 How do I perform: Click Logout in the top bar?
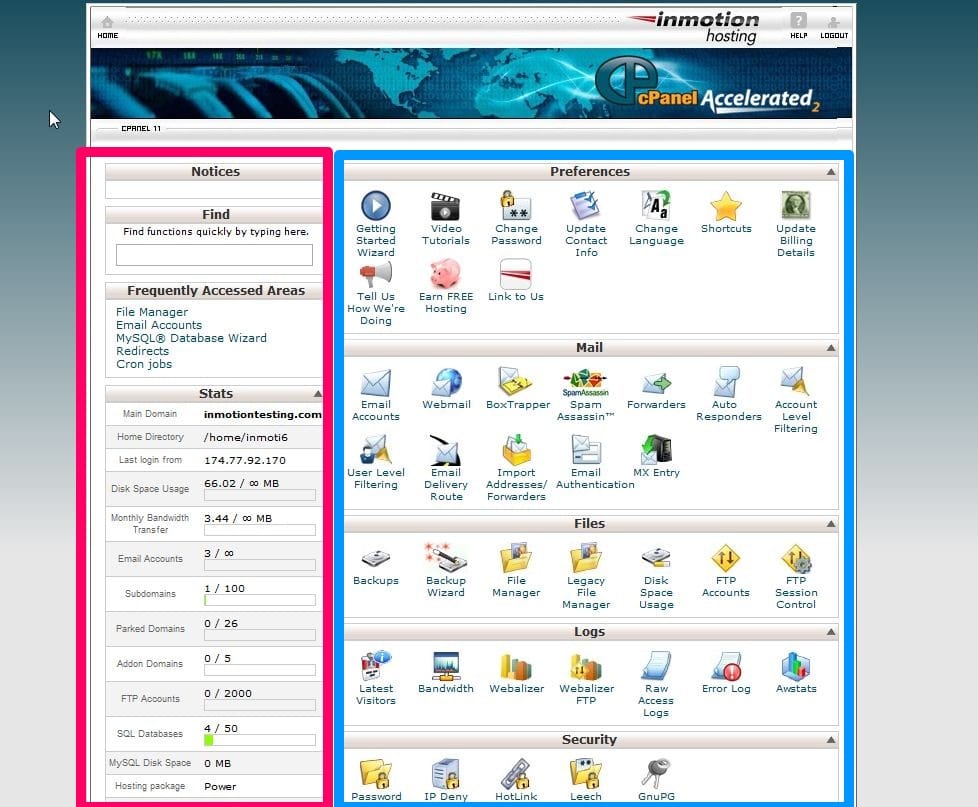pyautogui.click(x=834, y=27)
